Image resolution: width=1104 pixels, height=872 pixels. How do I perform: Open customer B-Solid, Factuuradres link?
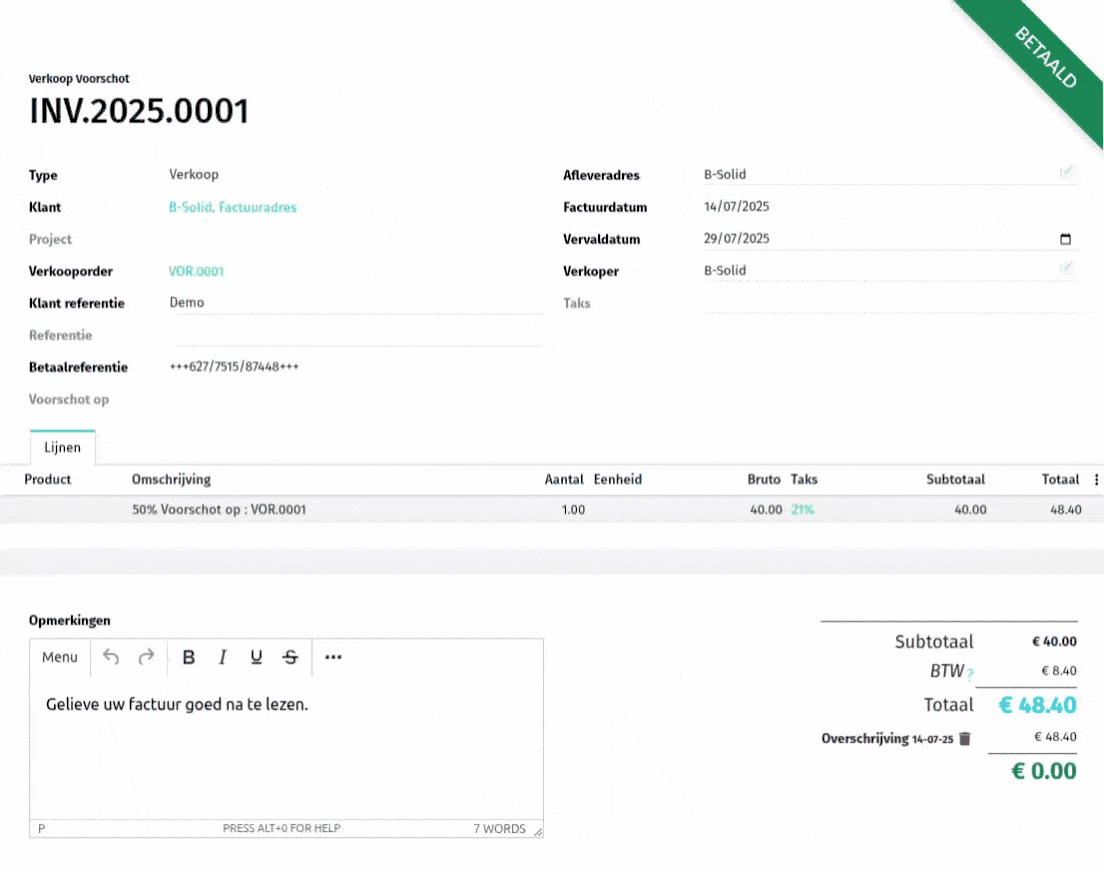coord(232,207)
